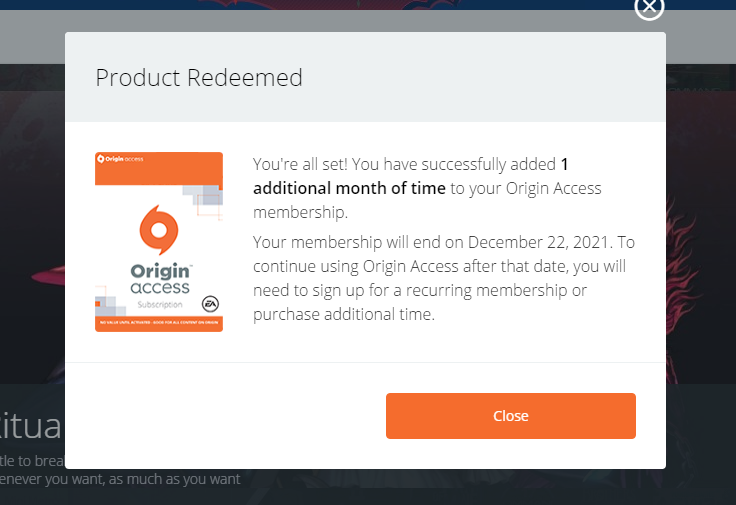Click the EA logo on the card
This screenshot has height=505, width=736.
210,301
